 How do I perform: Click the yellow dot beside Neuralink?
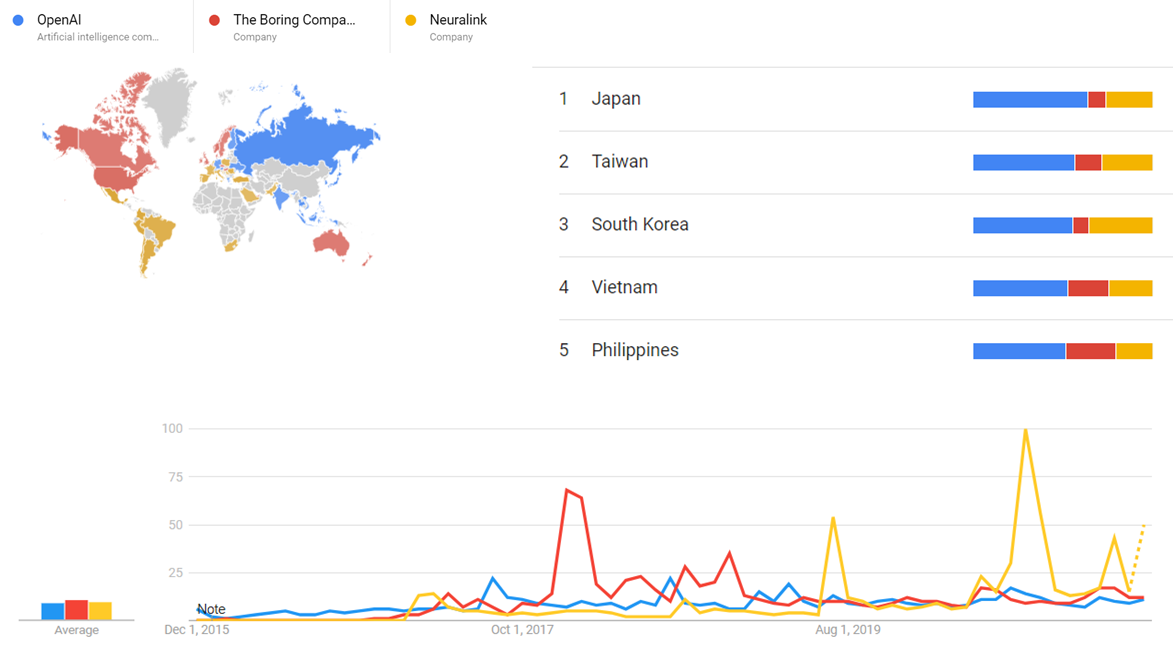click(410, 20)
